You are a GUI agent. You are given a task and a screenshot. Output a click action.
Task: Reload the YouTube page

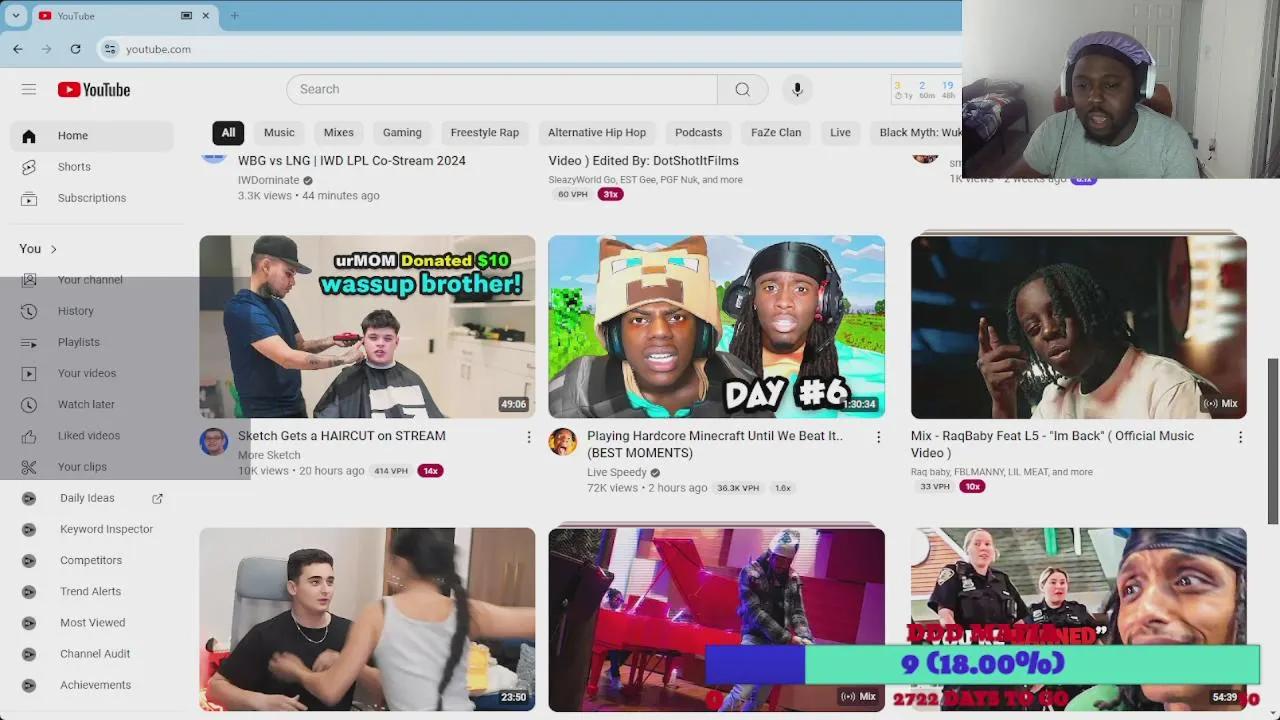(x=75, y=49)
